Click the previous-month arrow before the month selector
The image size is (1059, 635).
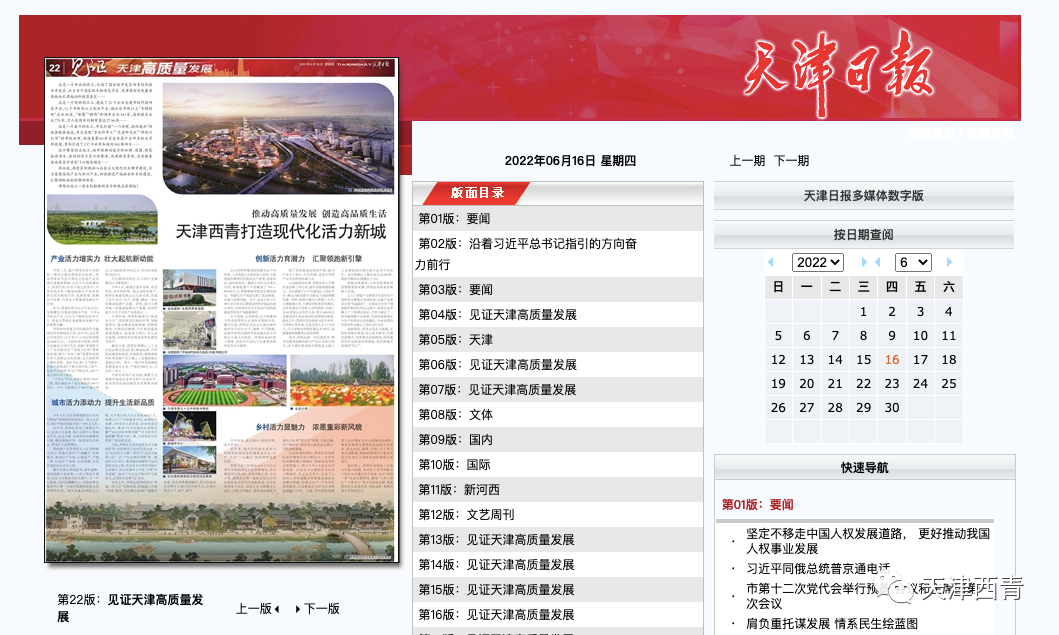(877, 262)
